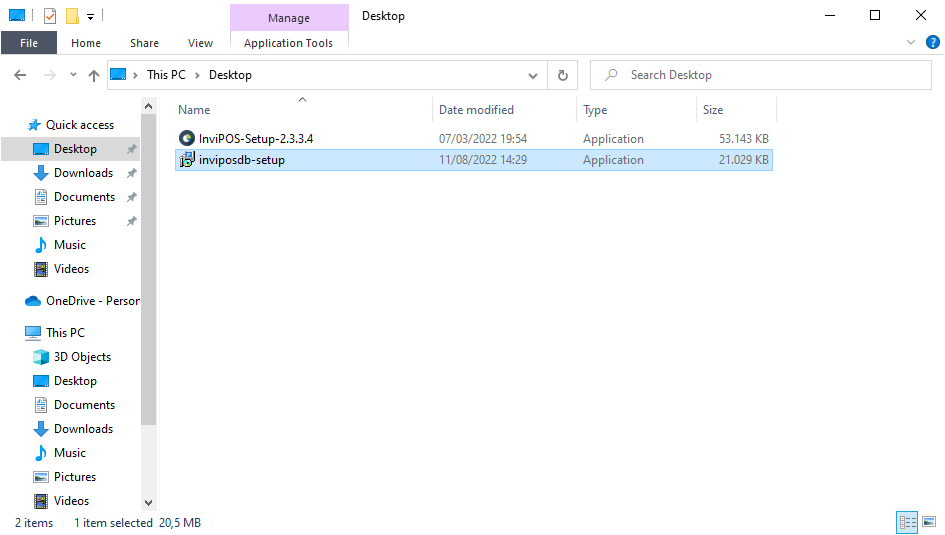The height and width of the screenshot is (535, 945).
Task: Click the InviPOS-Setup-2.3.3.4 application icon
Action: [x=186, y=139]
